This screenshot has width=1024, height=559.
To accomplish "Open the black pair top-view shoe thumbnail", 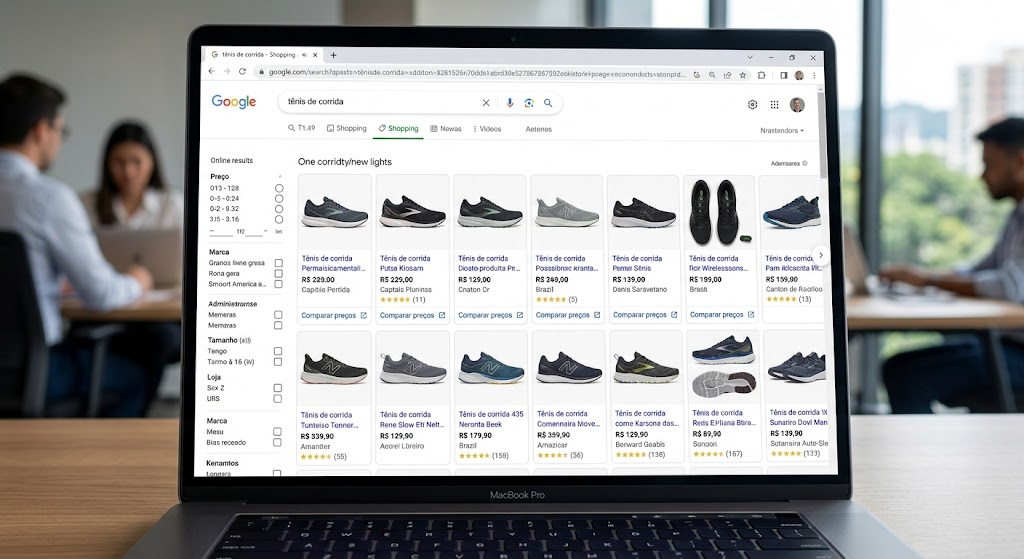I will (x=719, y=212).
